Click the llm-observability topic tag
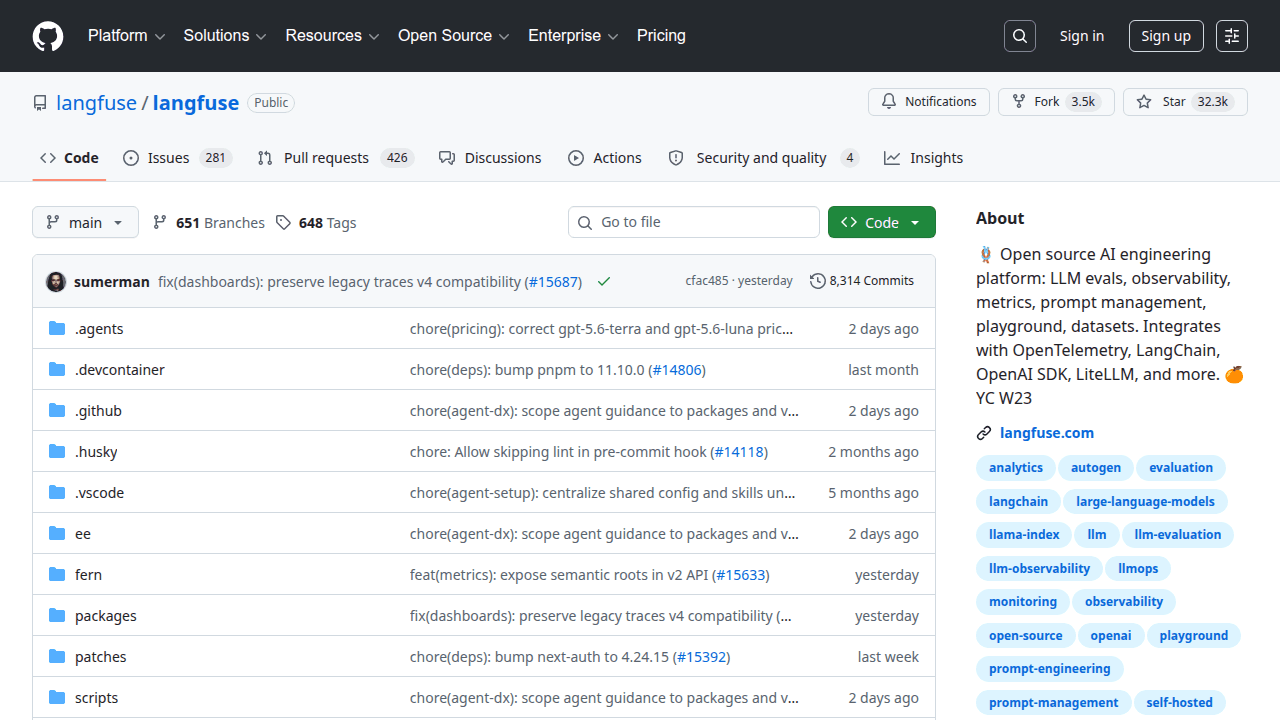 (x=1040, y=569)
